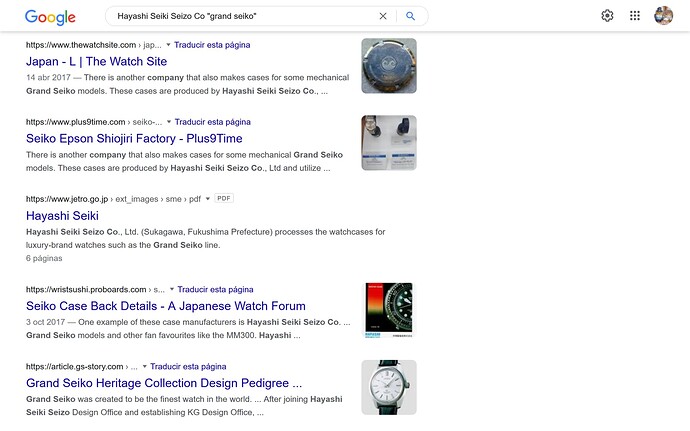Click the Google logo
Screen dimensions: 690x431
pos(50,17)
